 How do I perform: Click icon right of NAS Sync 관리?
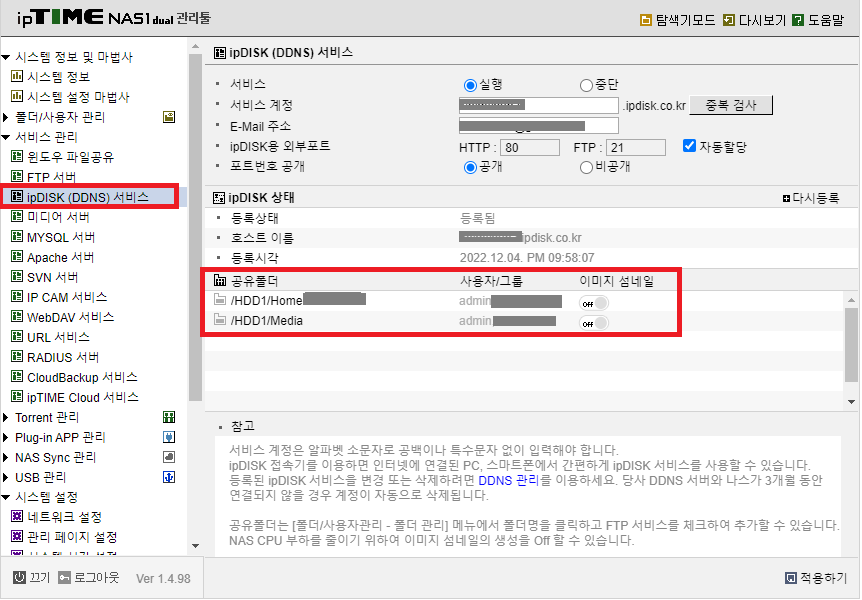[x=169, y=457]
